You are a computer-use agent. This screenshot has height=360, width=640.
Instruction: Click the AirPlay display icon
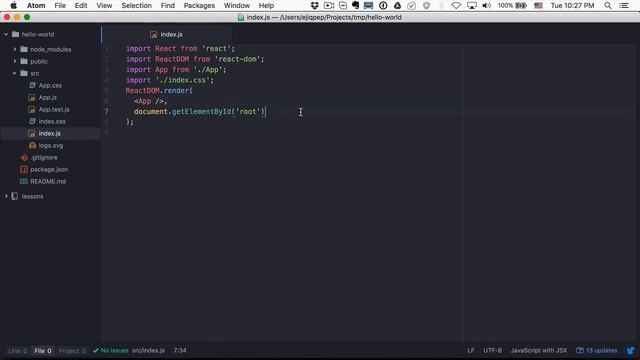tap(472, 5)
